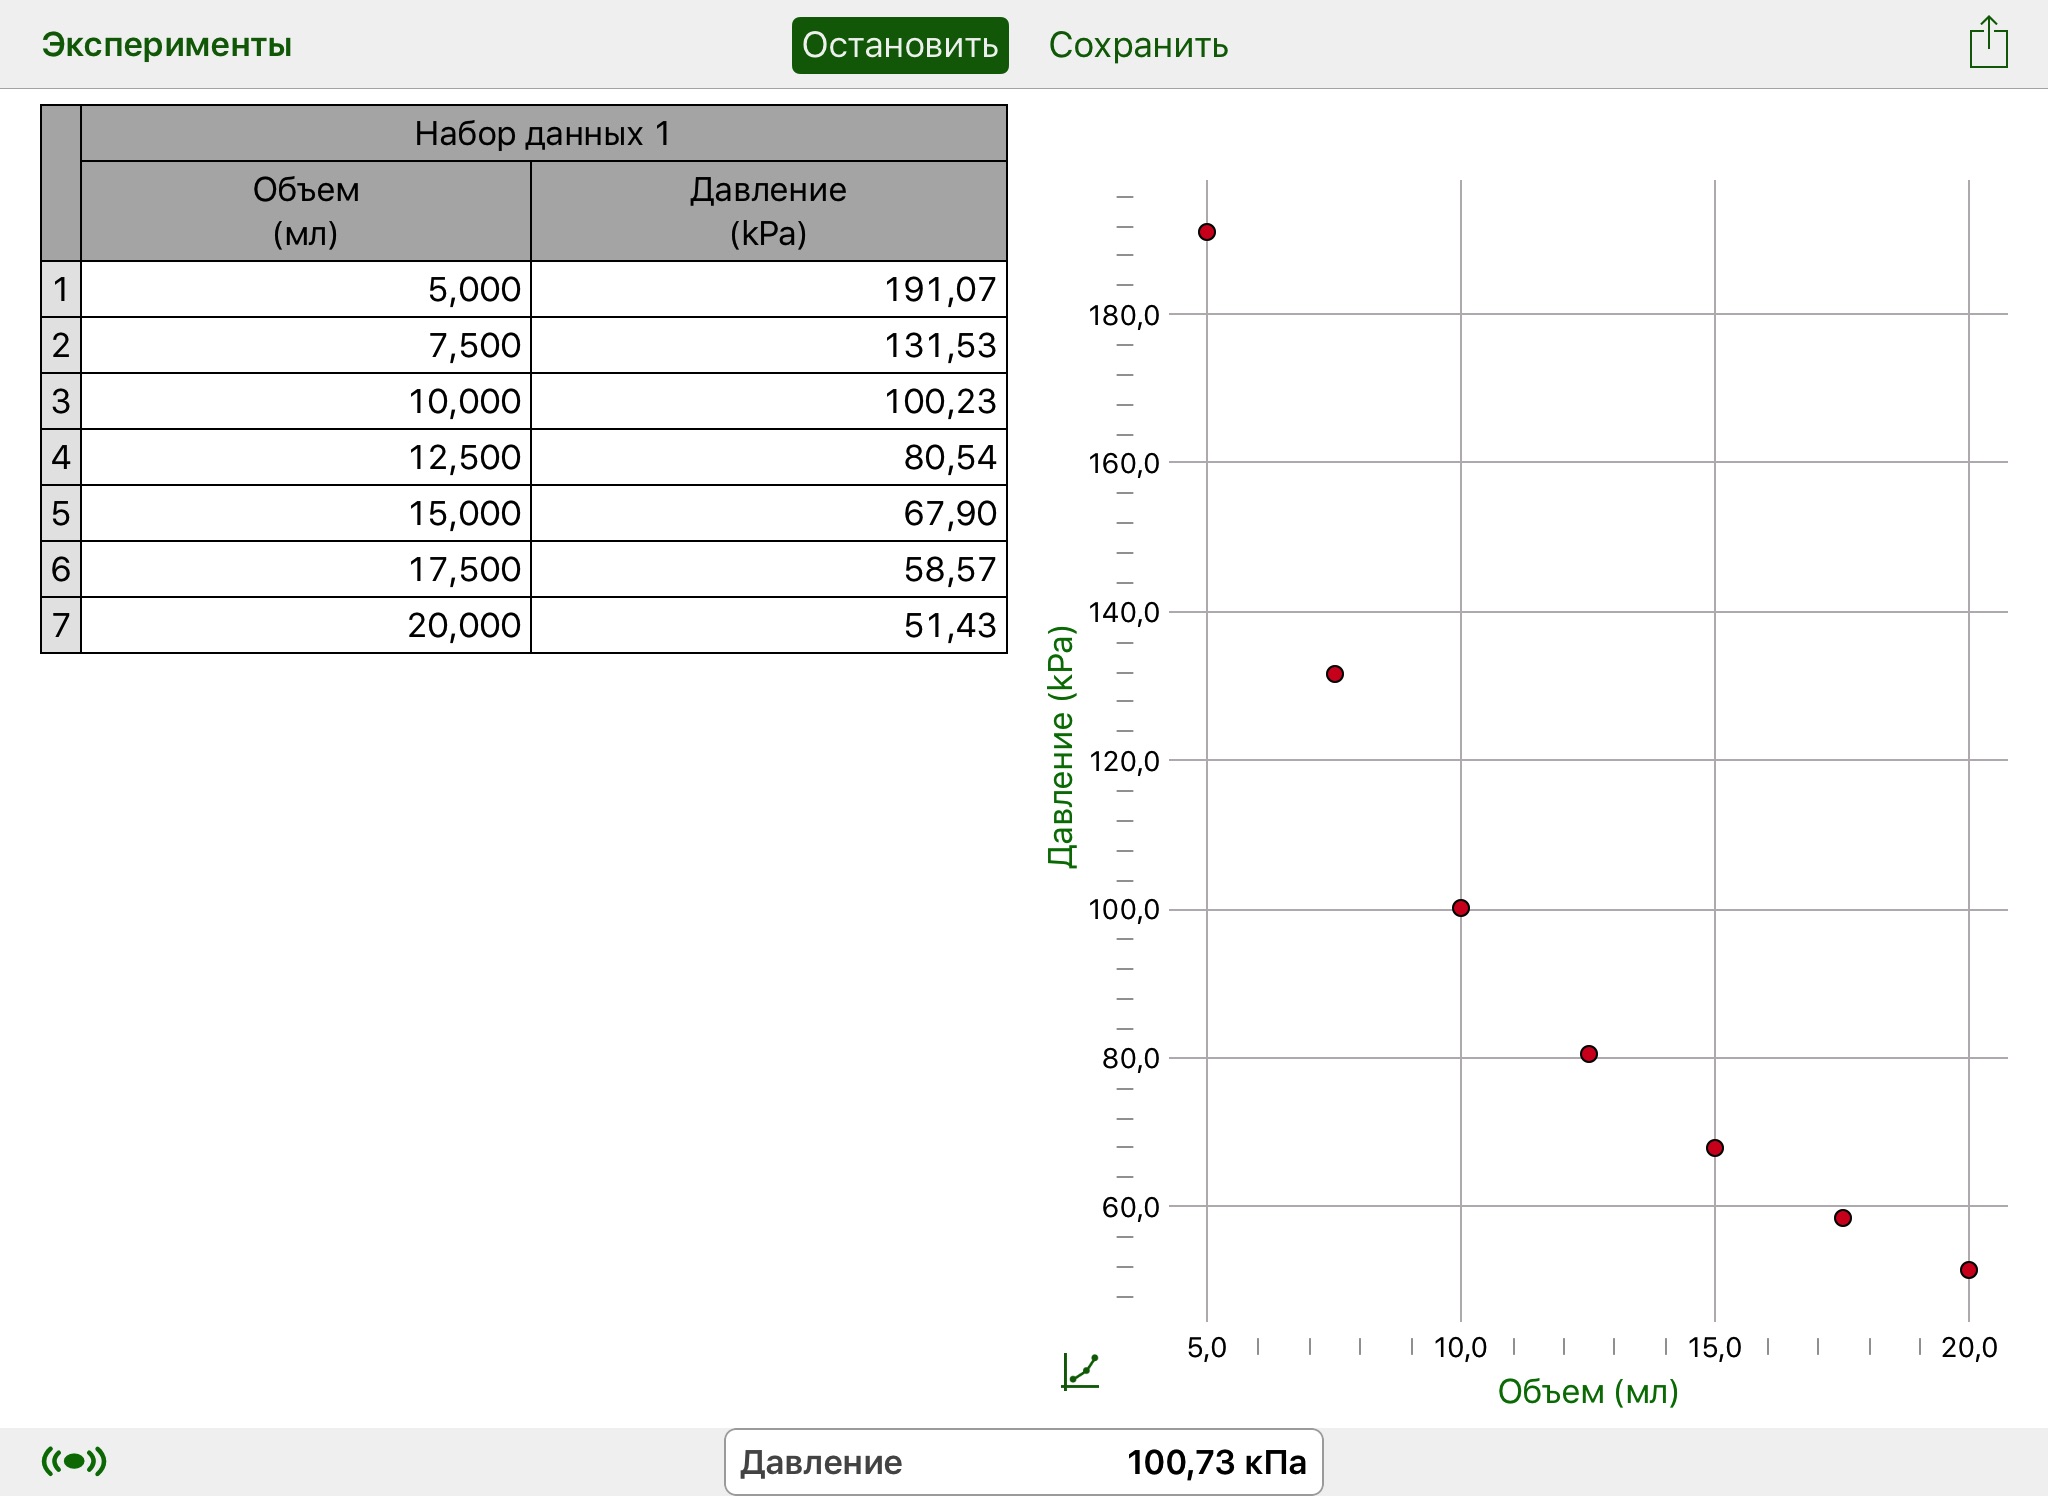
Task: Tap the Объем (мл) horizontal axis label
Action: coord(1588,1391)
